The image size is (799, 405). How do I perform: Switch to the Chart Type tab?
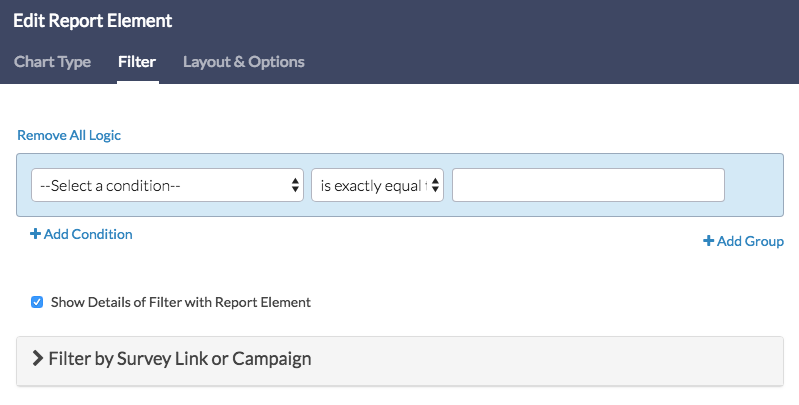click(52, 62)
